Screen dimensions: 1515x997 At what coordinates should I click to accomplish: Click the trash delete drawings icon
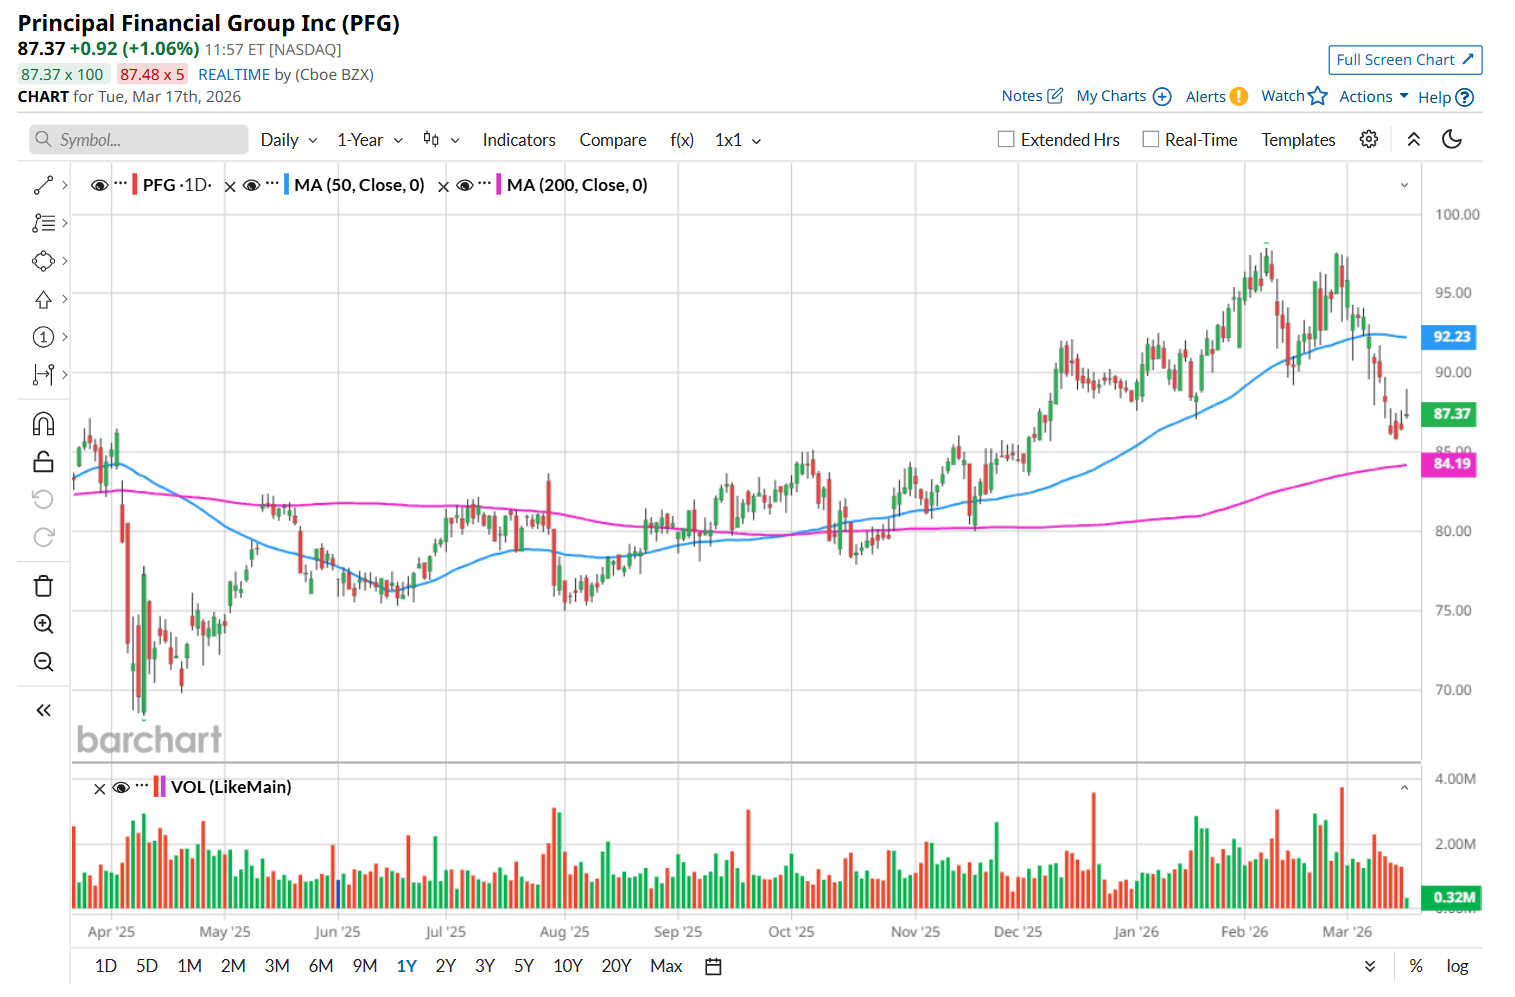pyautogui.click(x=43, y=586)
